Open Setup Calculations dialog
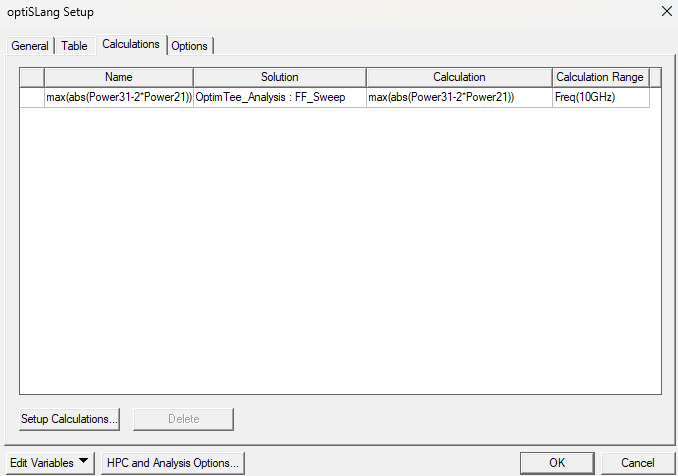Screen dimensions: 678x476 pos(70,419)
